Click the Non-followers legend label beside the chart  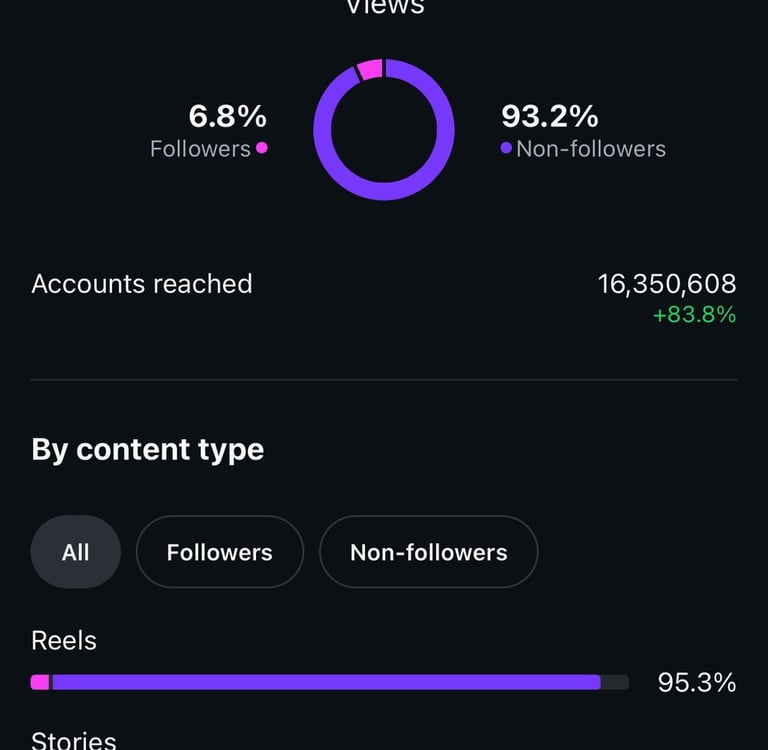590,149
